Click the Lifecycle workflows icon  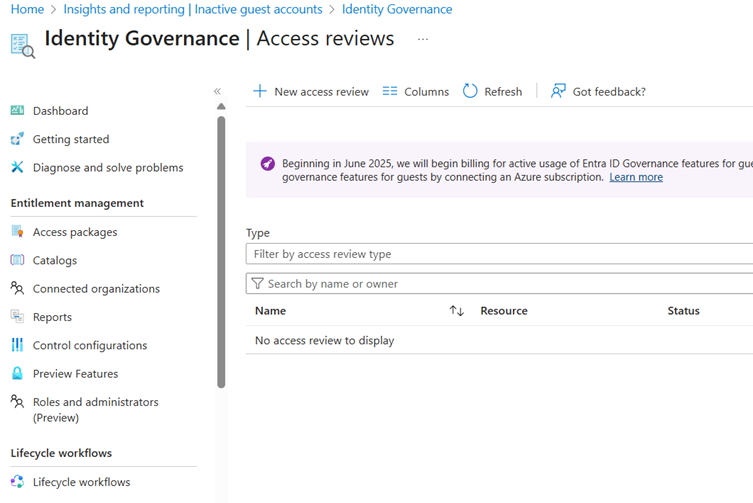[17, 482]
